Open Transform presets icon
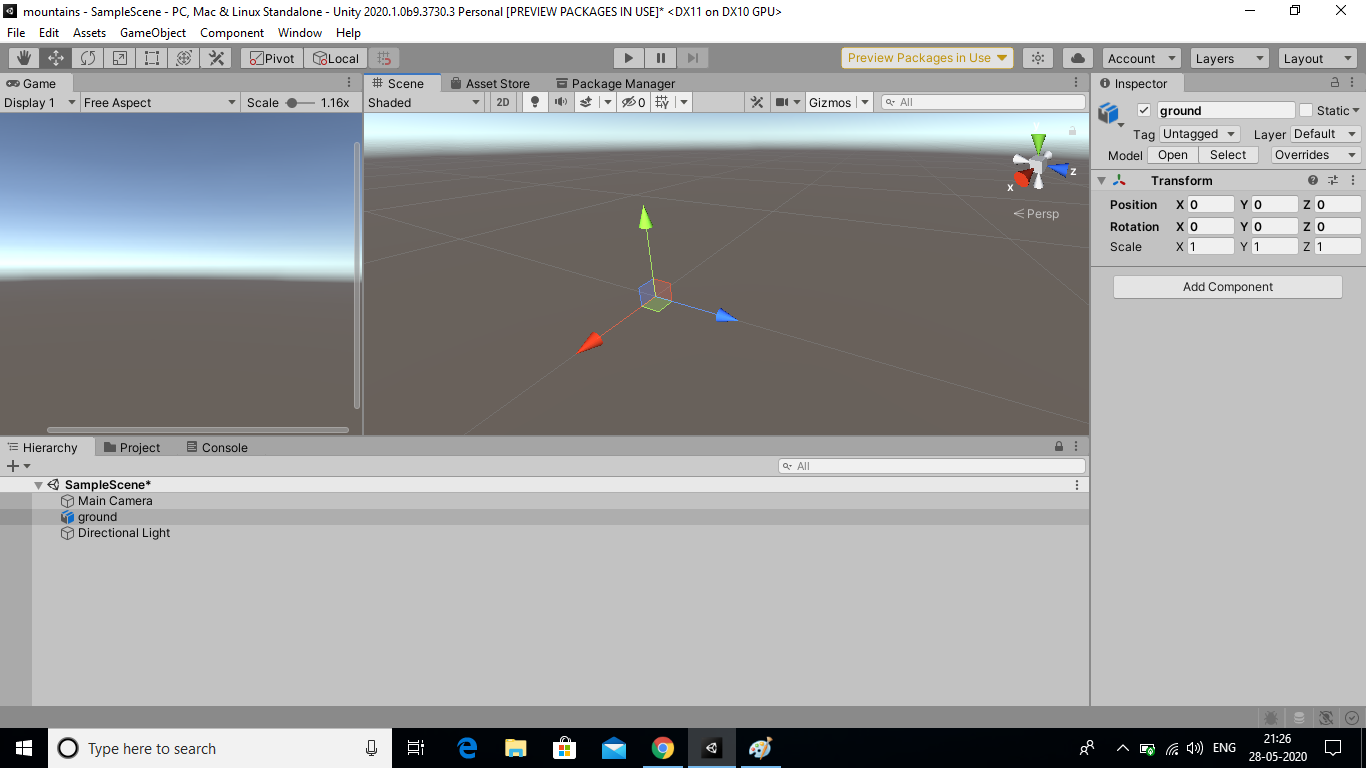 tap(1333, 181)
